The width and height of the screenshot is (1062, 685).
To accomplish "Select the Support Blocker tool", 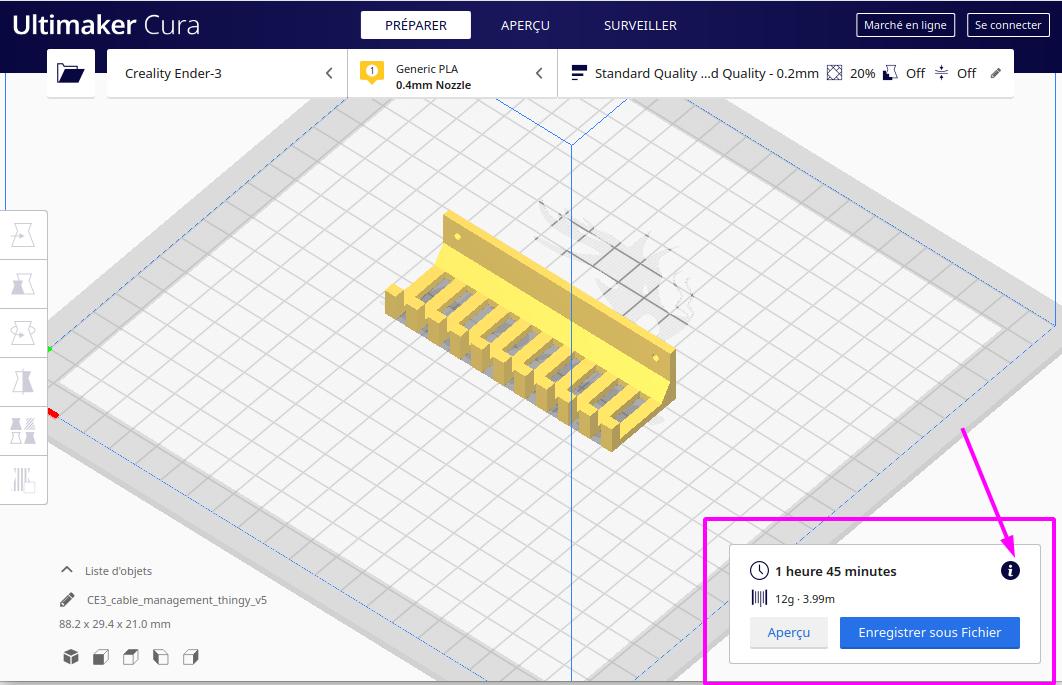I will 23,480.
